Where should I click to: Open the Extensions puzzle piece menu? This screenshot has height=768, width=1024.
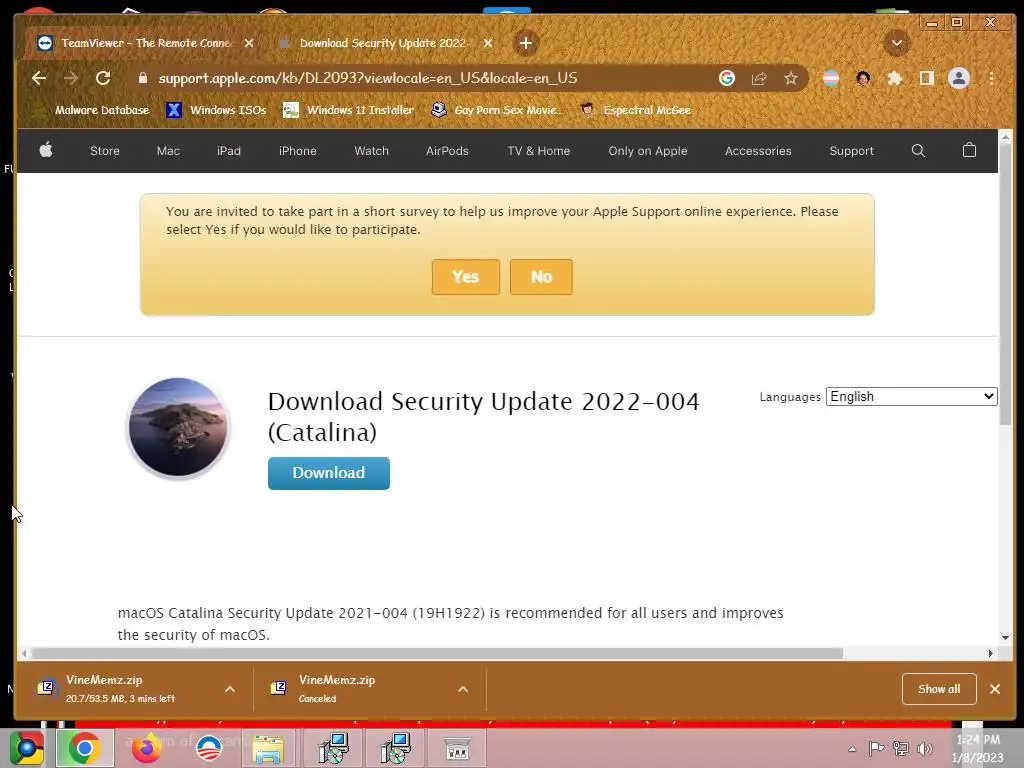click(x=895, y=78)
